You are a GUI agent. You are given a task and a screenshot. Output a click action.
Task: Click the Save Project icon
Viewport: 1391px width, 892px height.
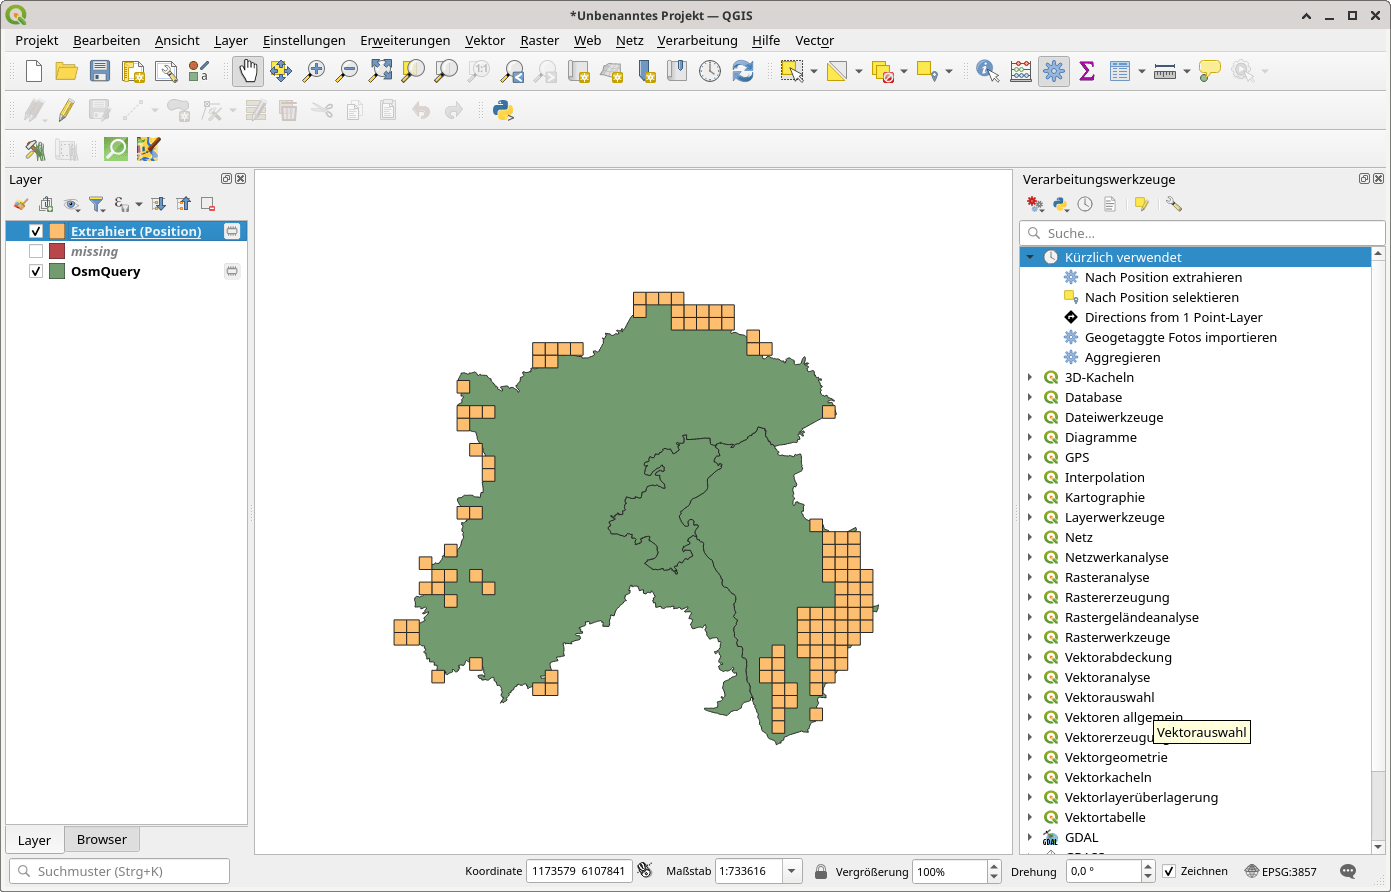coord(100,71)
